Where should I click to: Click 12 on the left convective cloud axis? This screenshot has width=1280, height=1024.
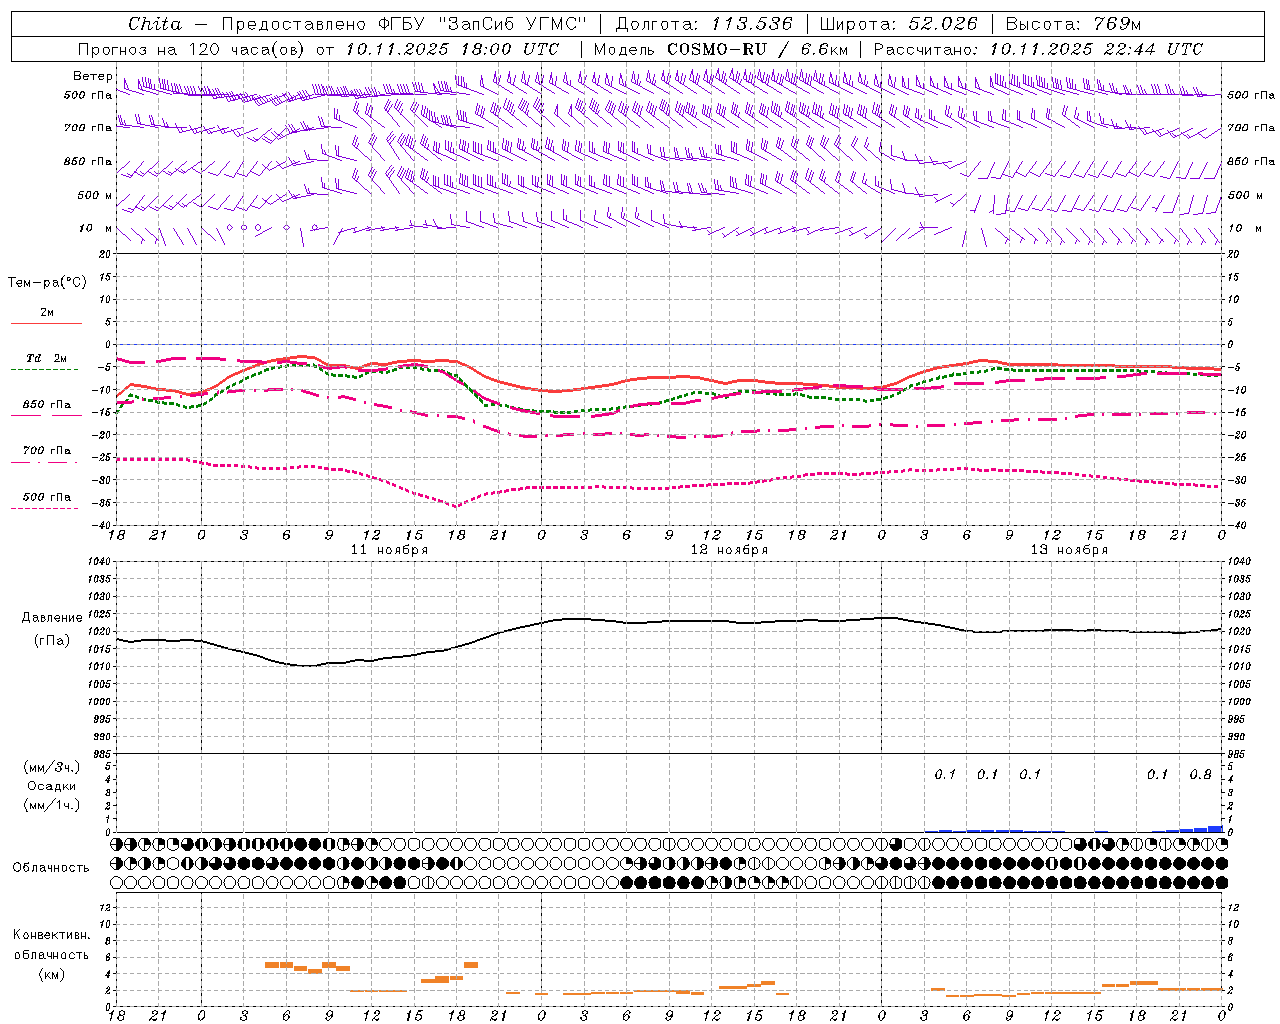tap(106, 907)
